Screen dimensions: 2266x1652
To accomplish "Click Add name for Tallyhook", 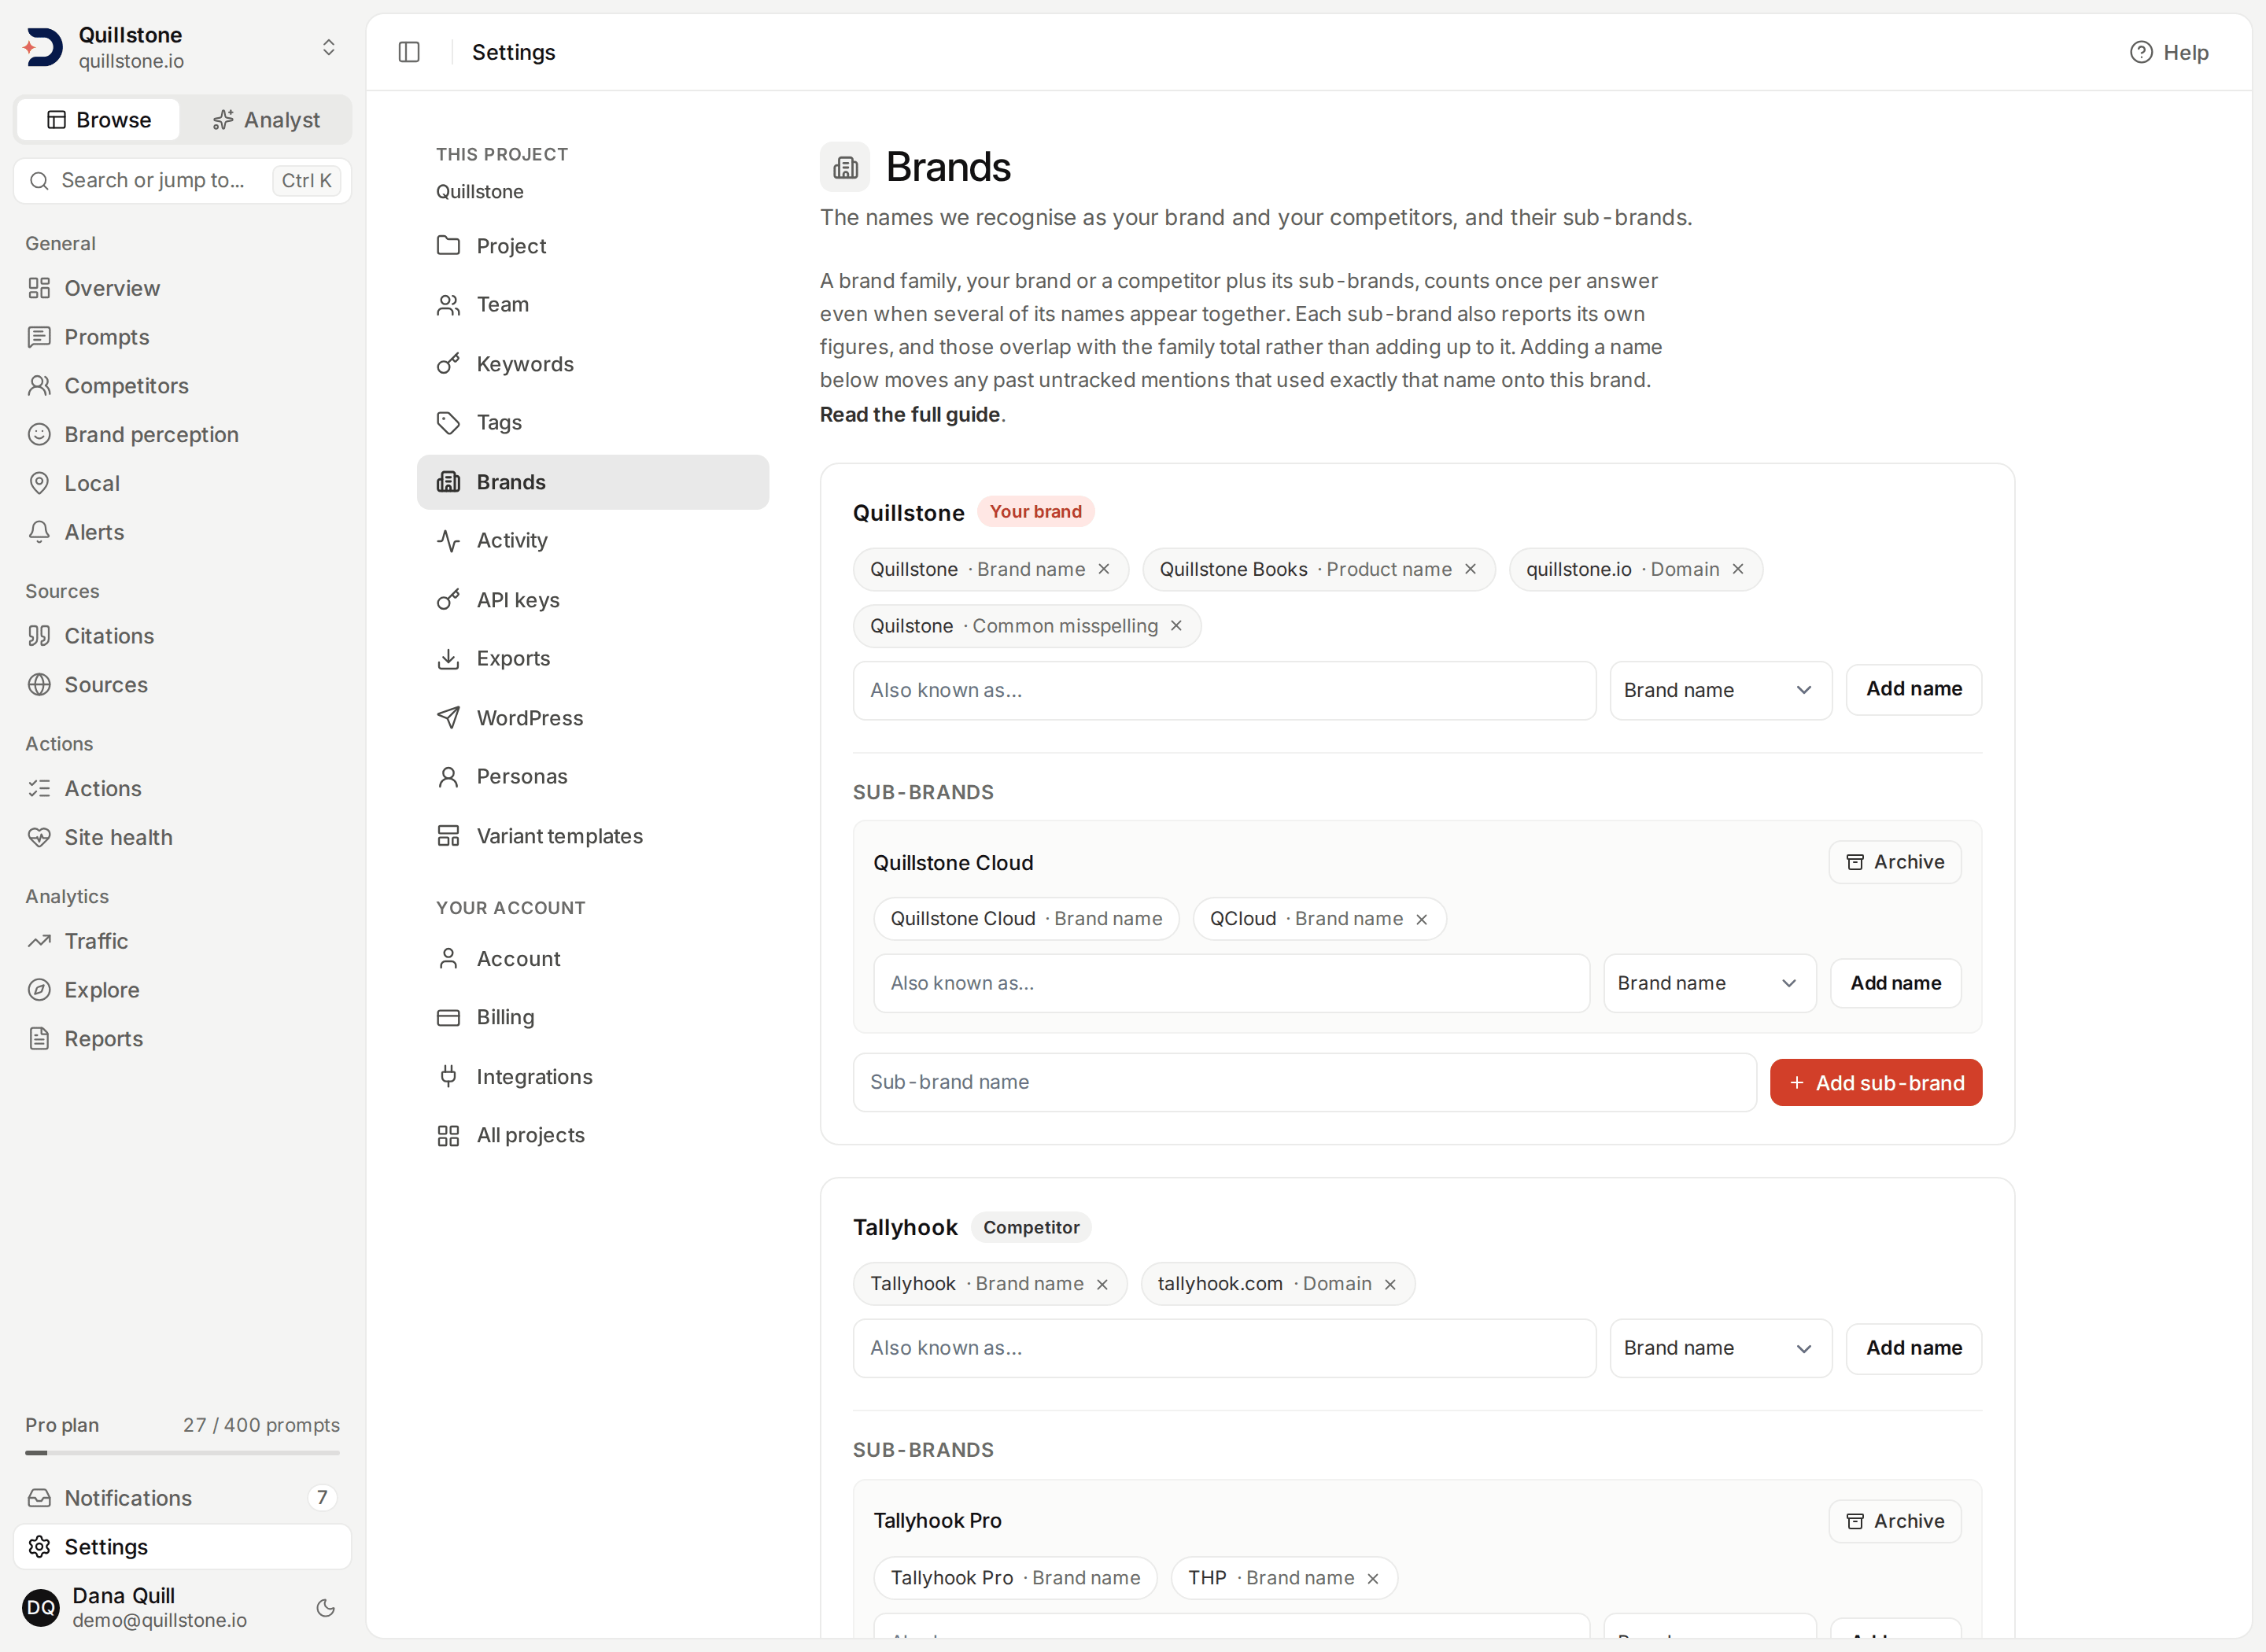I will coord(1913,1348).
